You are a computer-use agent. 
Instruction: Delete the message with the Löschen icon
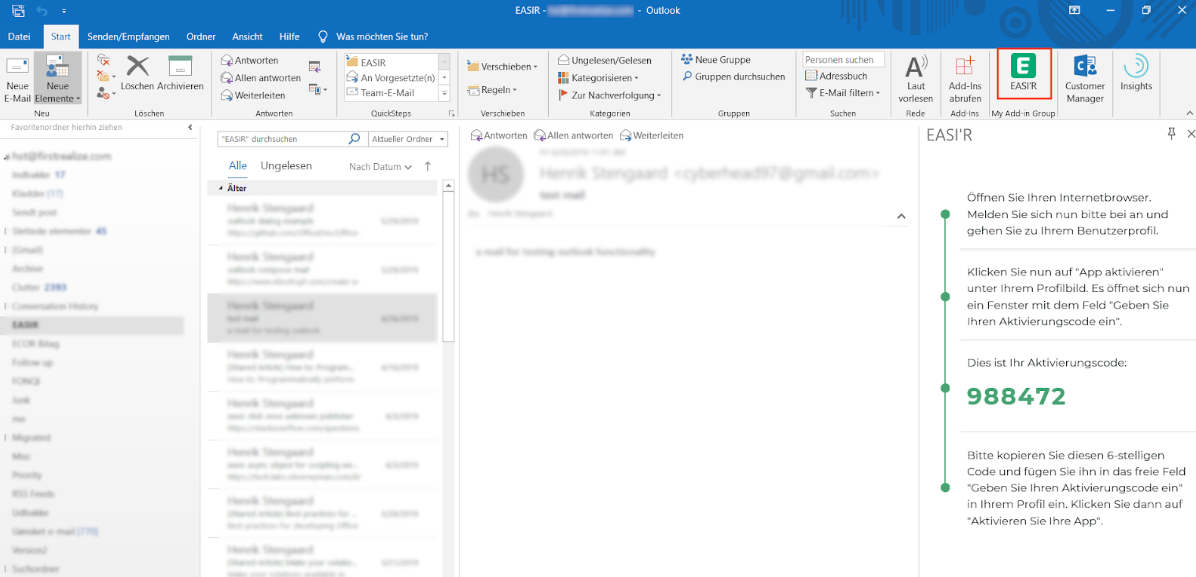pos(136,74)
